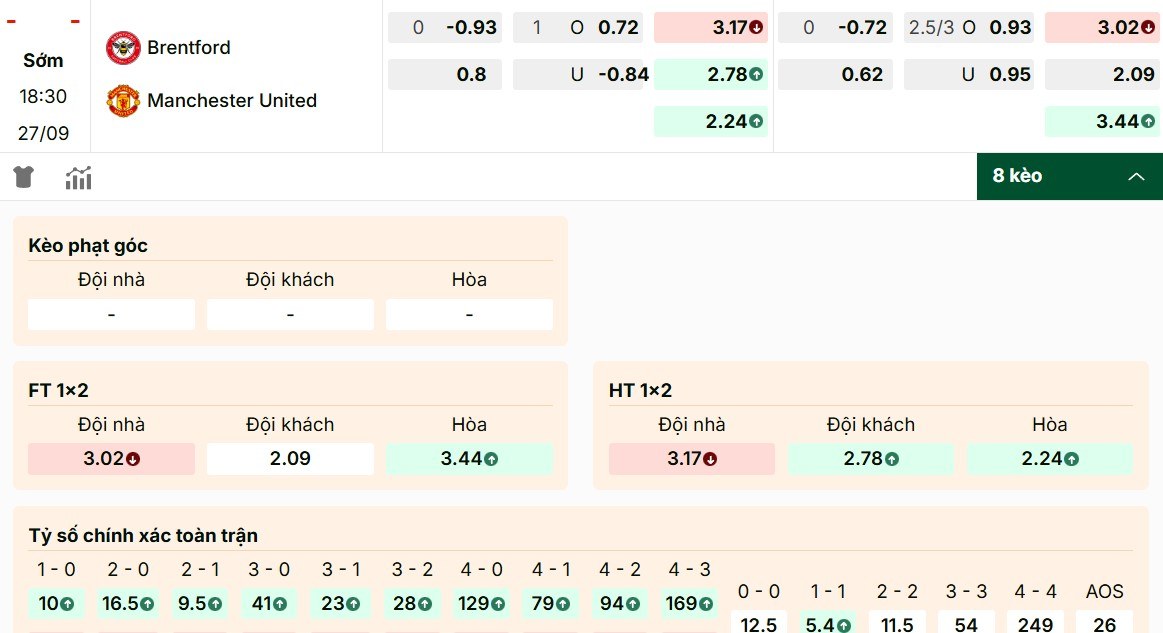Select 2.09 odds for Manchester United FT win
Image resolution: width=1163 pixels, height=633 pixels.
[x=290, y=458]
